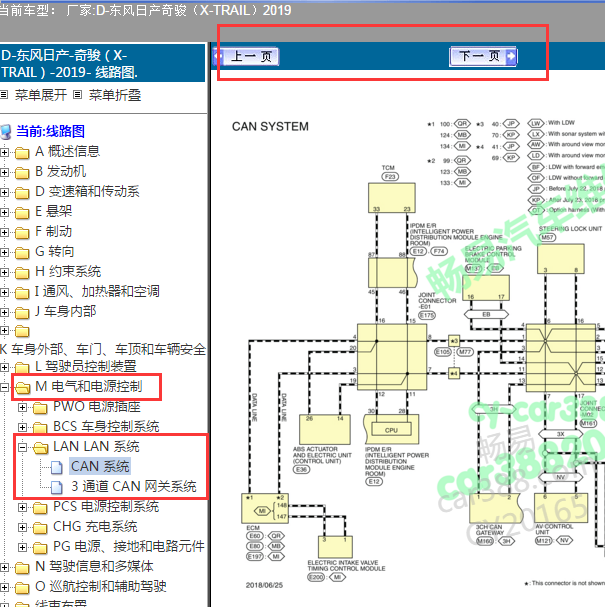Click folder icon of G 转向

[x=22, y=253]
